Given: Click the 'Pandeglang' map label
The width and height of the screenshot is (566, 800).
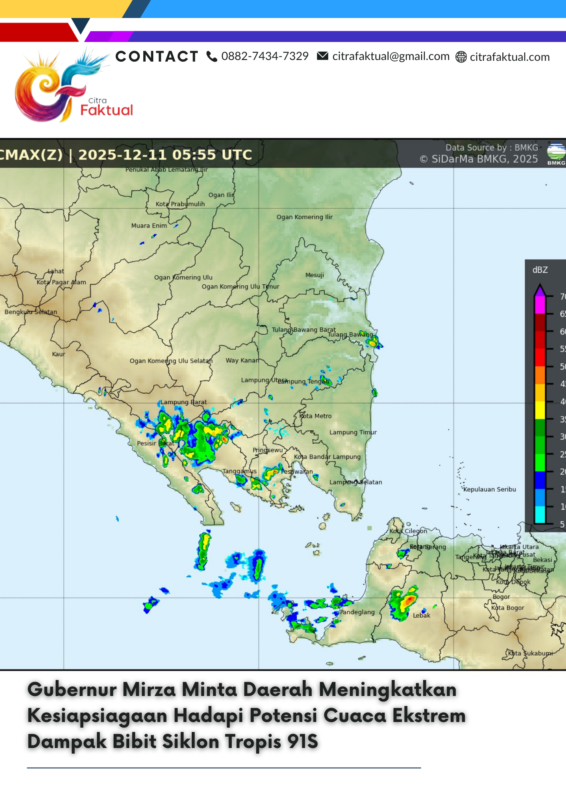Looking at the screenshot, I should pyautogui.click(x=357, y=612).
